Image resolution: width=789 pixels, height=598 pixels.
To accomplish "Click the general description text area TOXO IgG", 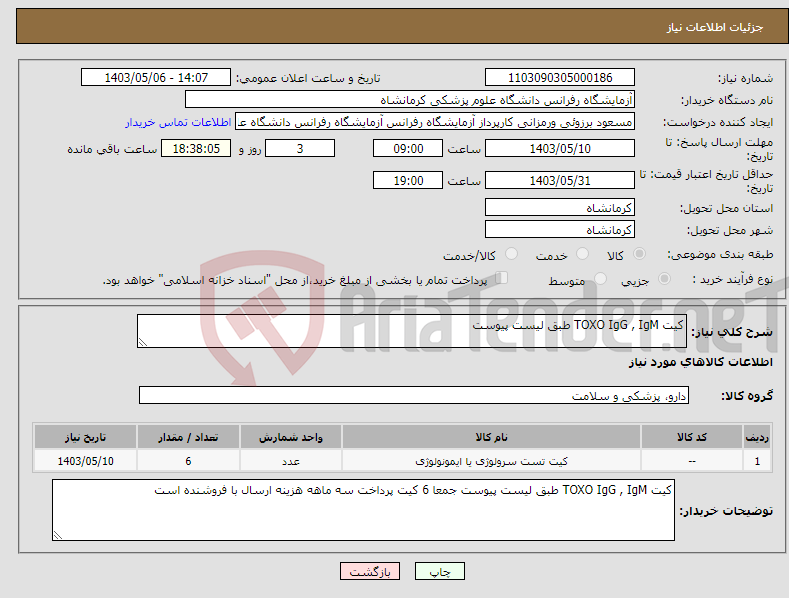I will tap(412, 331).
